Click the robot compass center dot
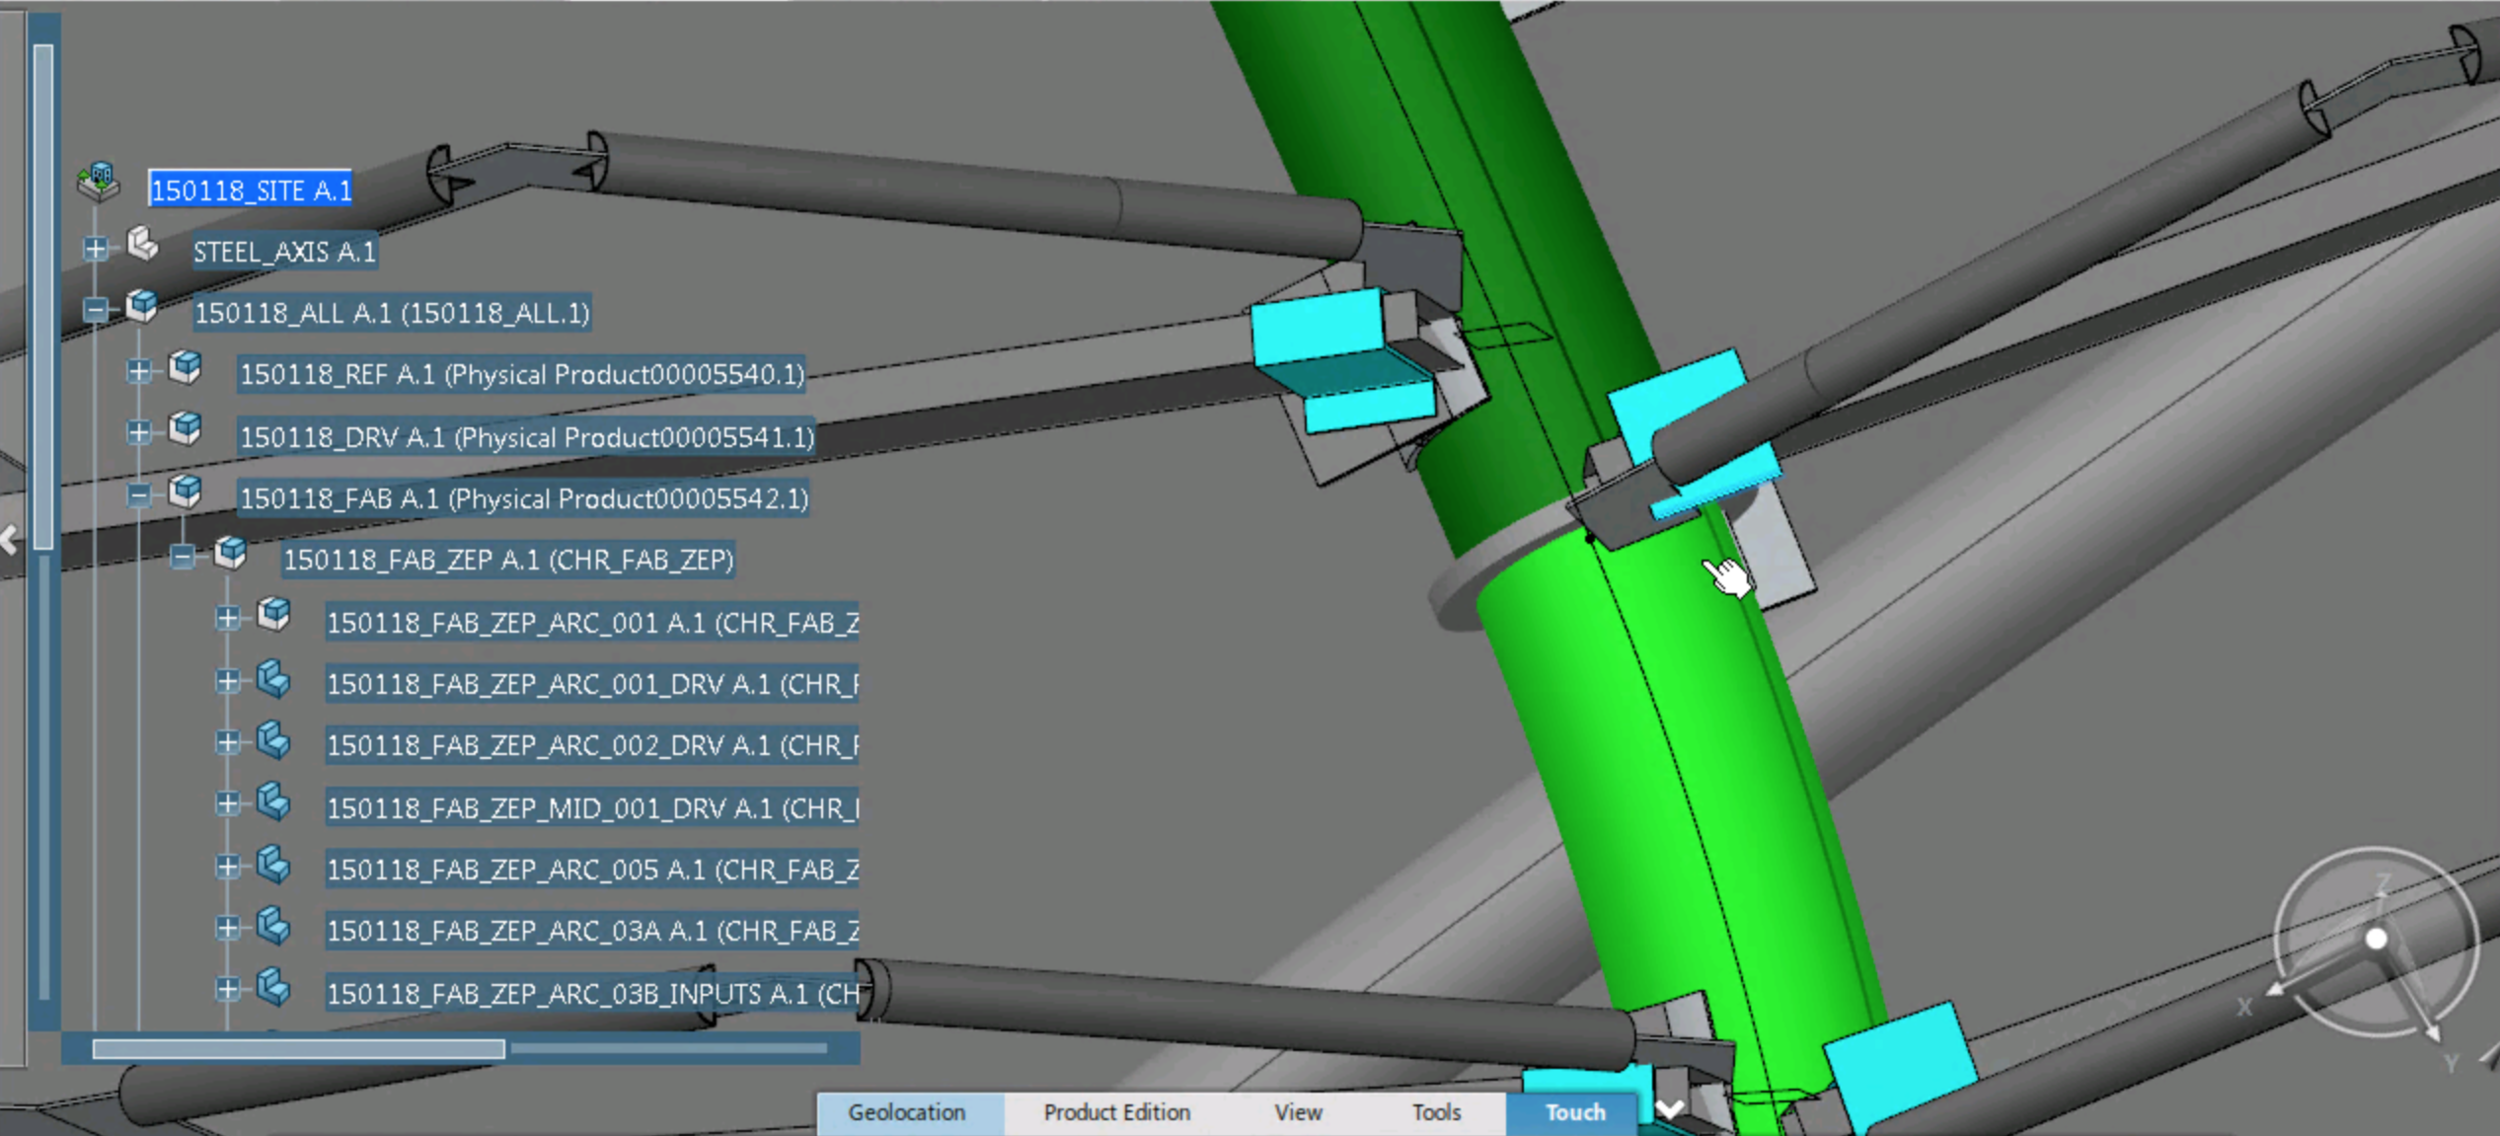 (x=2376, y=938)
